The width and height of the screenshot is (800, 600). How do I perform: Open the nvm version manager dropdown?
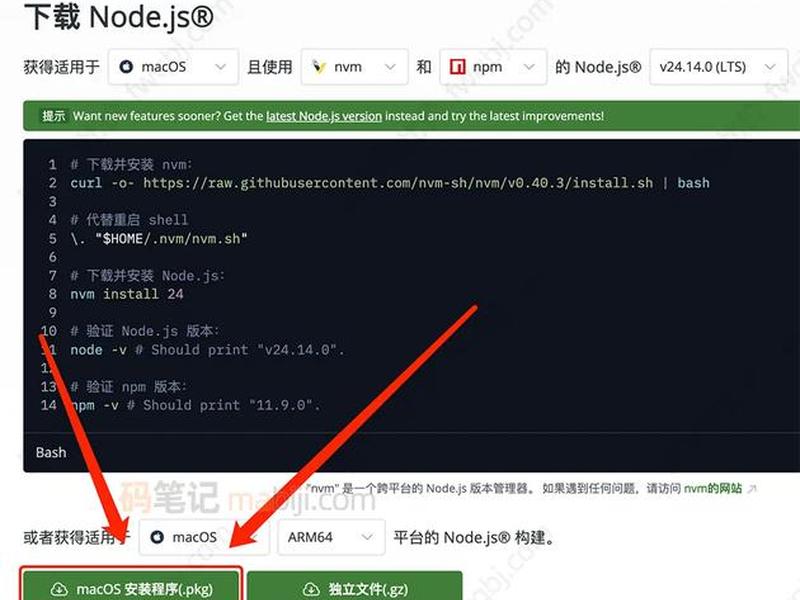(x=354, y=67)
